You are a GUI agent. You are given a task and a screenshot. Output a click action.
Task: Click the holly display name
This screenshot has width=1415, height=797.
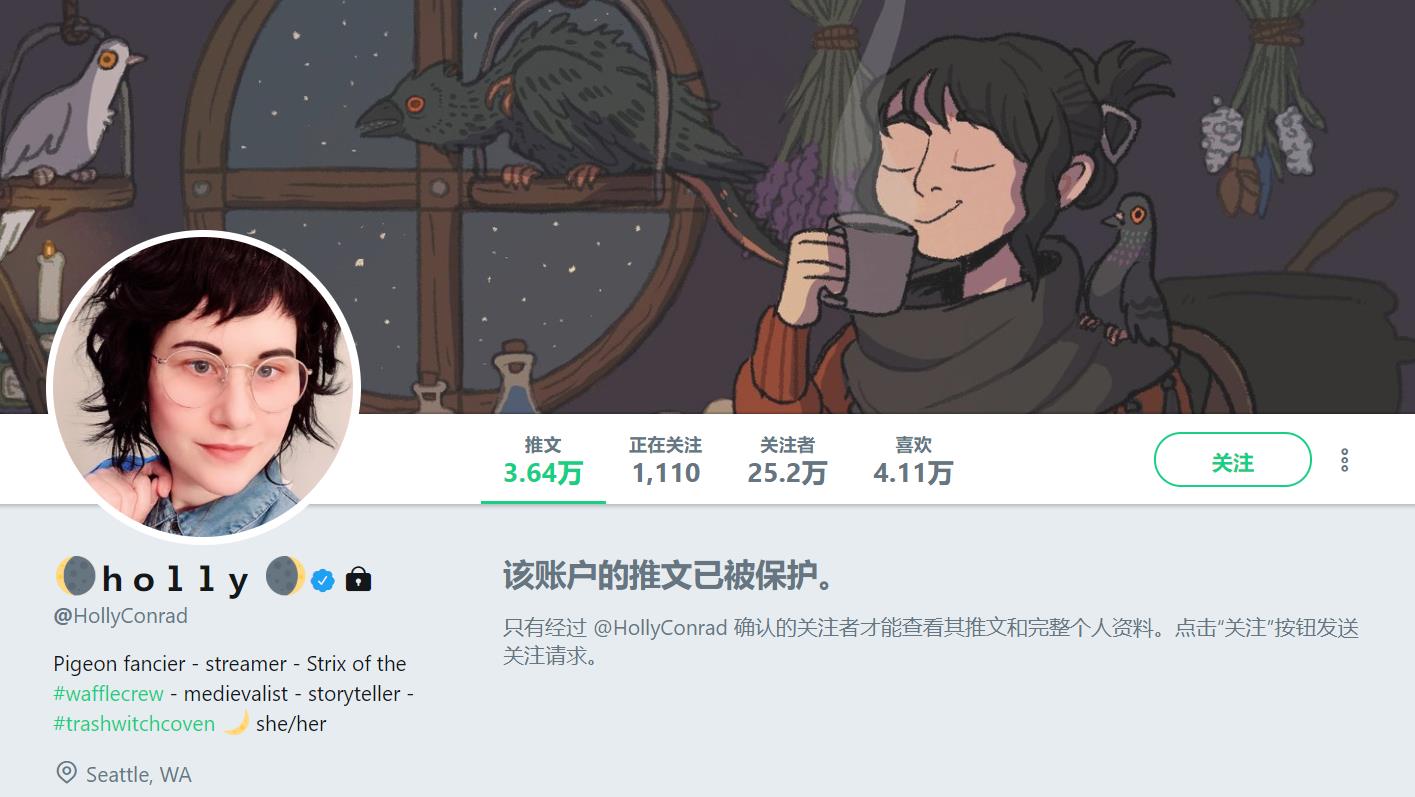pyautogui.click(x=176, y=580)
